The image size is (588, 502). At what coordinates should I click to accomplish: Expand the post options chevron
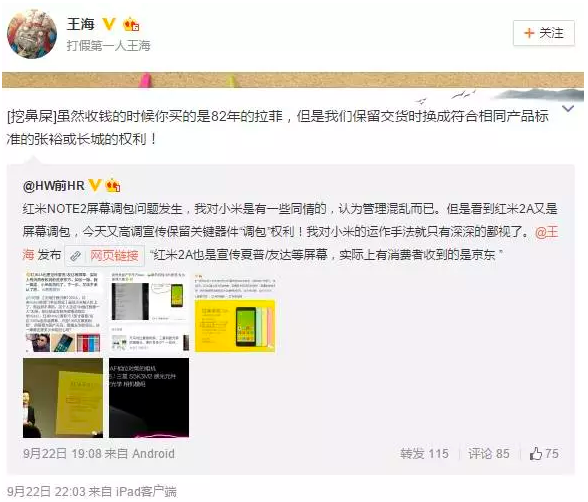(x=568, y=109)
